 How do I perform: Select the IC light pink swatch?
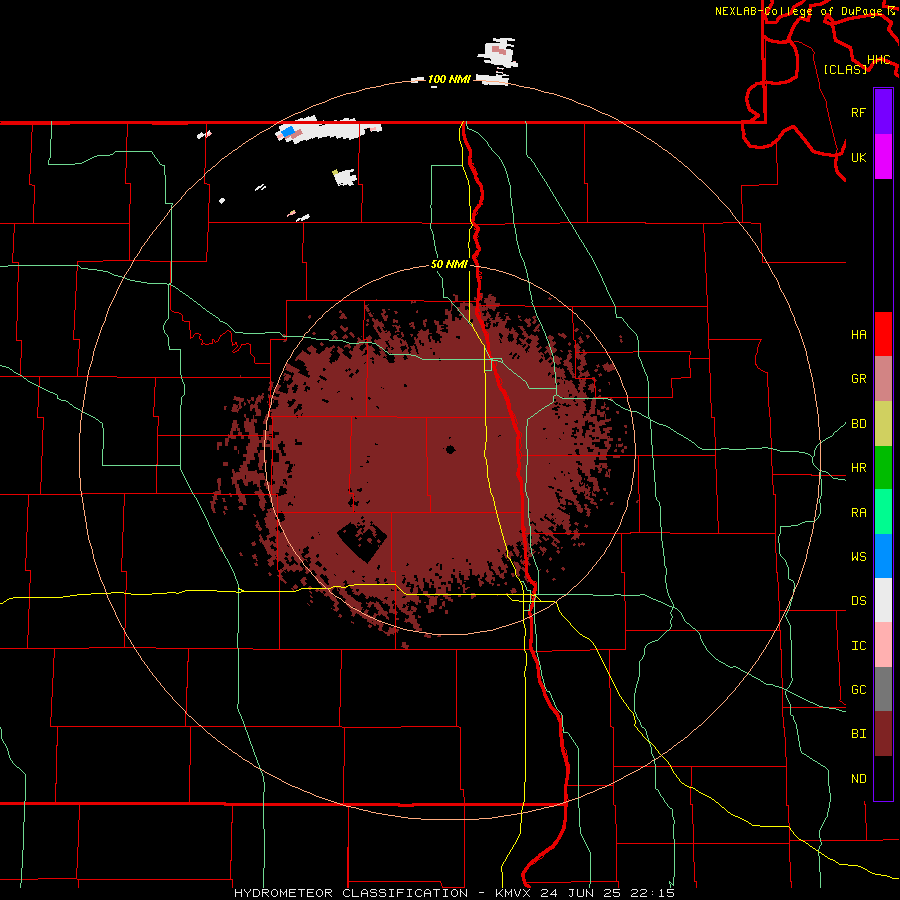coord(883,645)
